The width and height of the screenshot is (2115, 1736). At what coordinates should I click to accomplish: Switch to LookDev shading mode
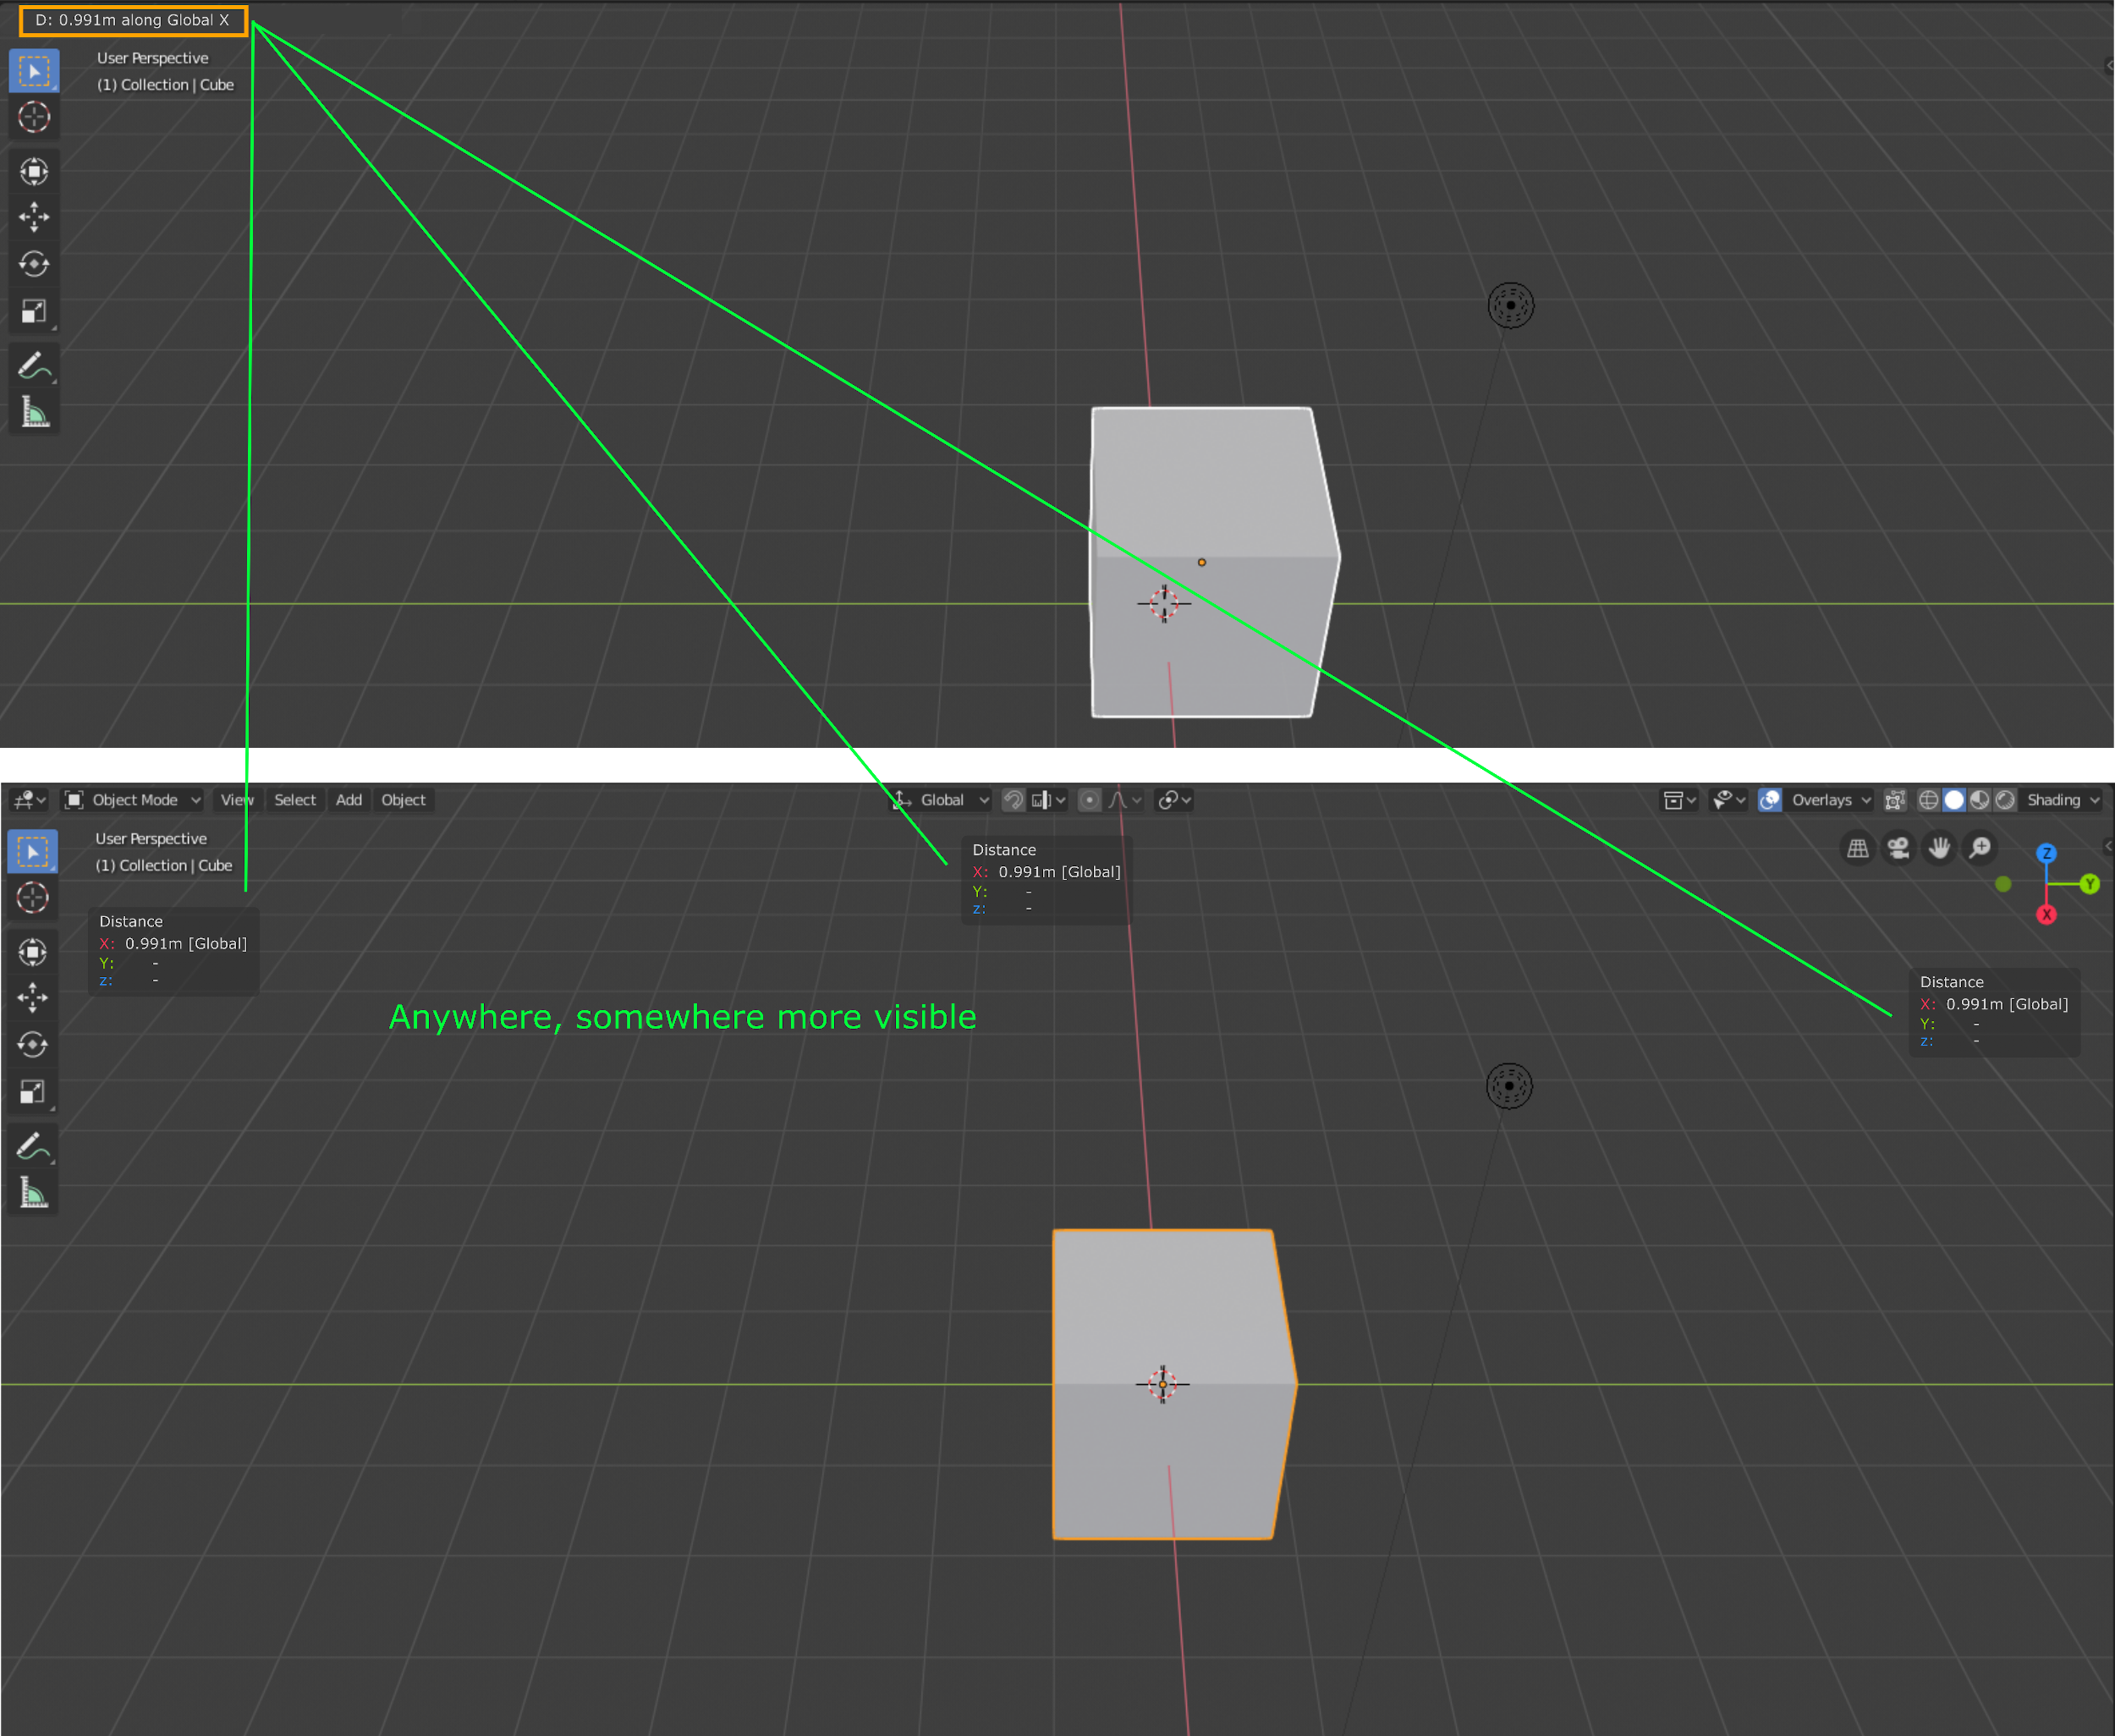[1979, 800]
